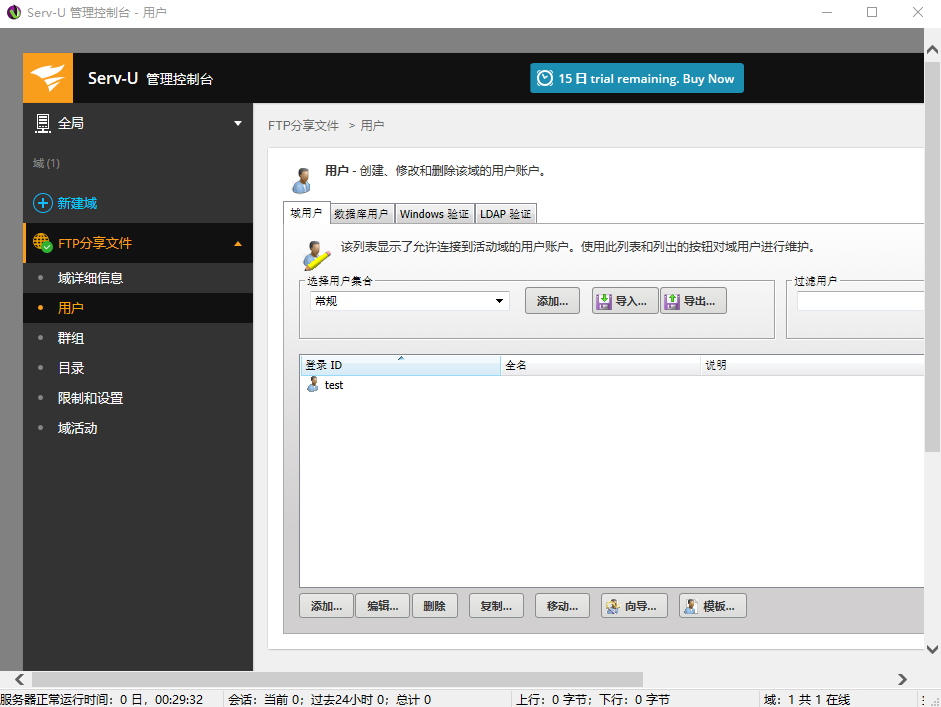Switch to the 数据库用户 tab
This screenshot has width=941, height=707.
coord(361,213)
